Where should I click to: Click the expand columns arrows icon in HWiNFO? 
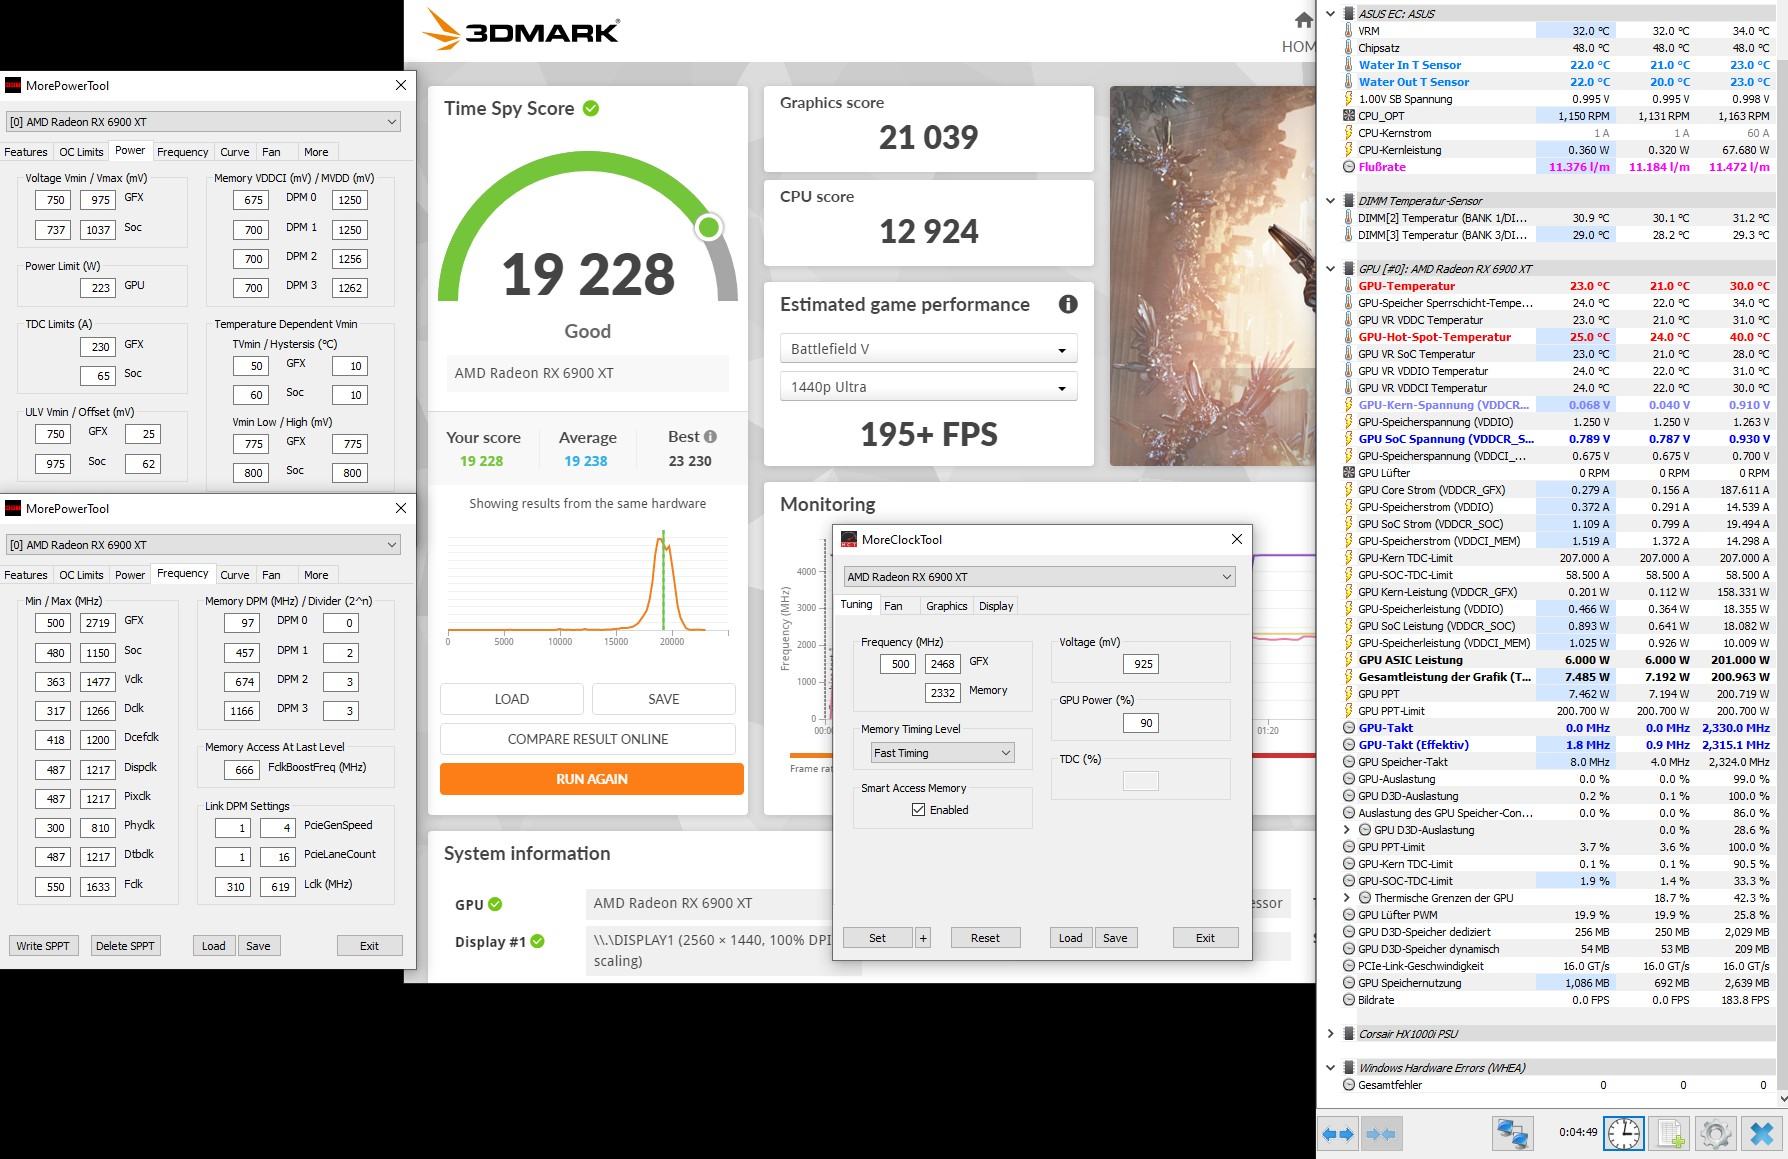coord(1338,1133)
